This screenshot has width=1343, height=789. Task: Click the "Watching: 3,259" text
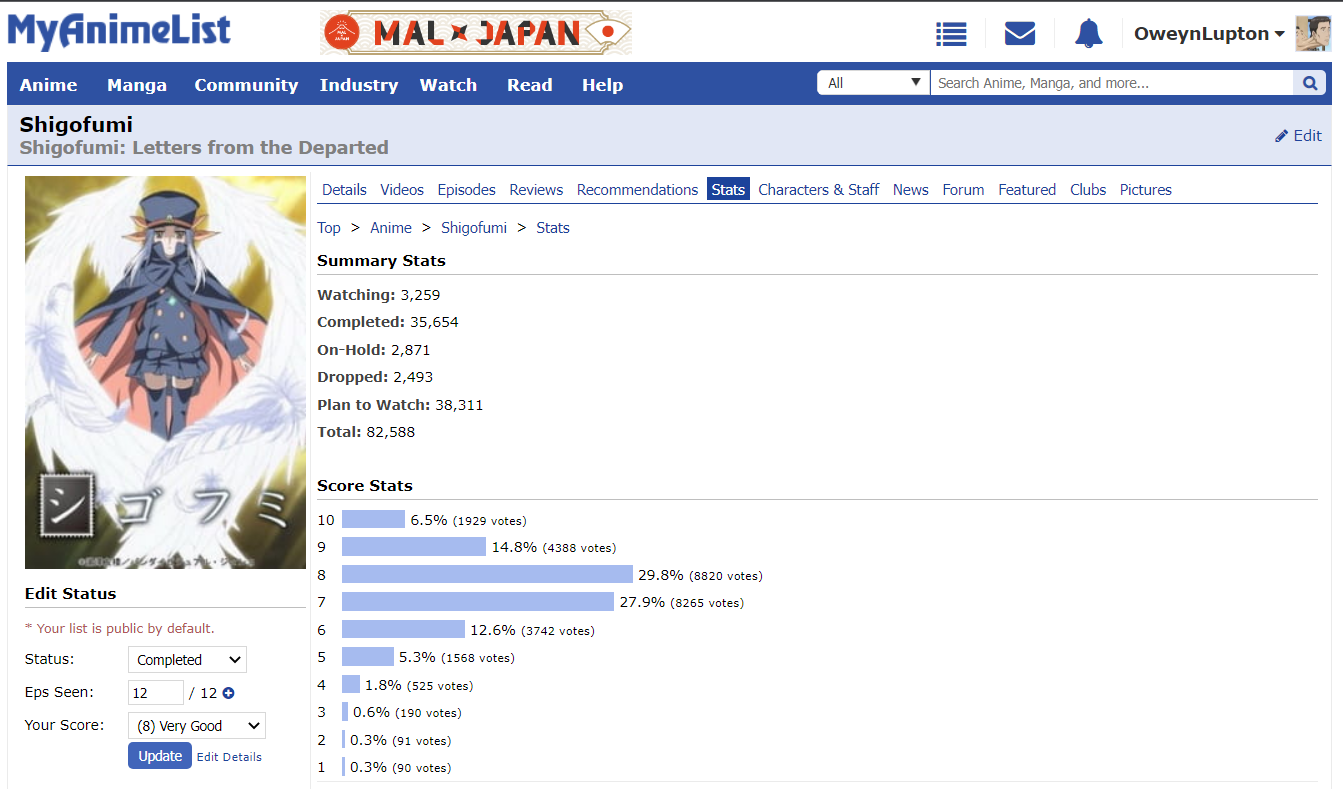pos(379,295)
